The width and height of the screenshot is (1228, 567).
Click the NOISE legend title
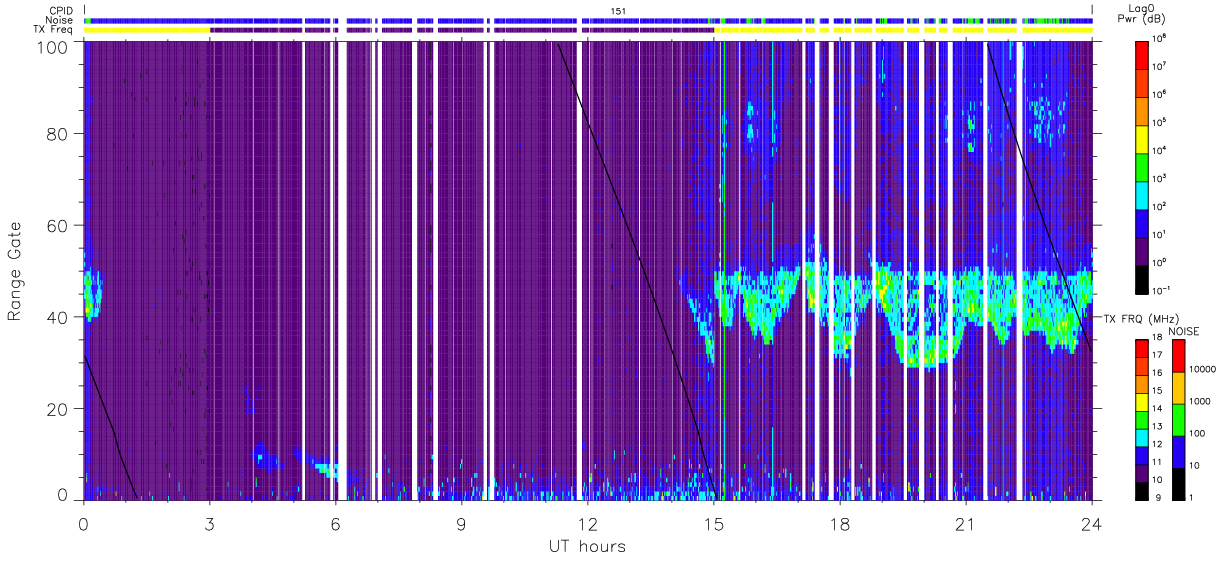(x=1183, y=330)
